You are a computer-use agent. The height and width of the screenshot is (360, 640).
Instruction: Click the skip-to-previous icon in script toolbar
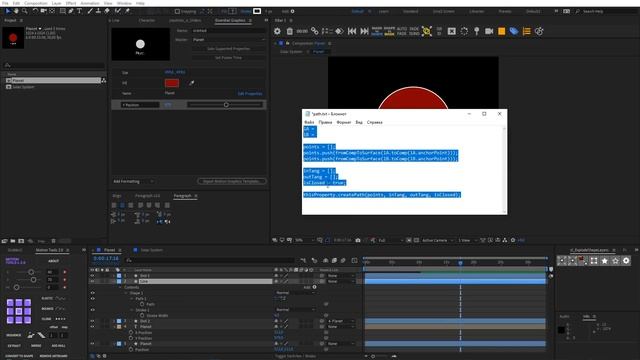tap(352, 31)
